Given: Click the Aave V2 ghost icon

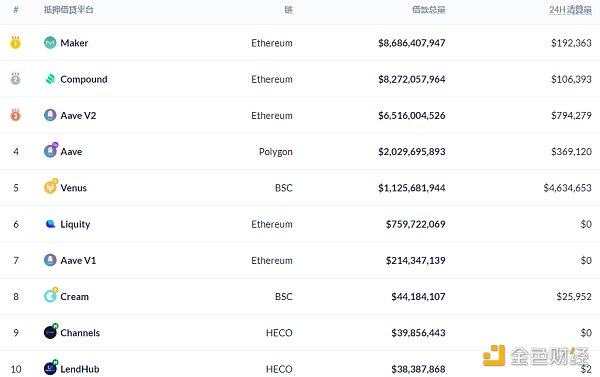Looking at the screenshot, I should (x=50, y=115).
